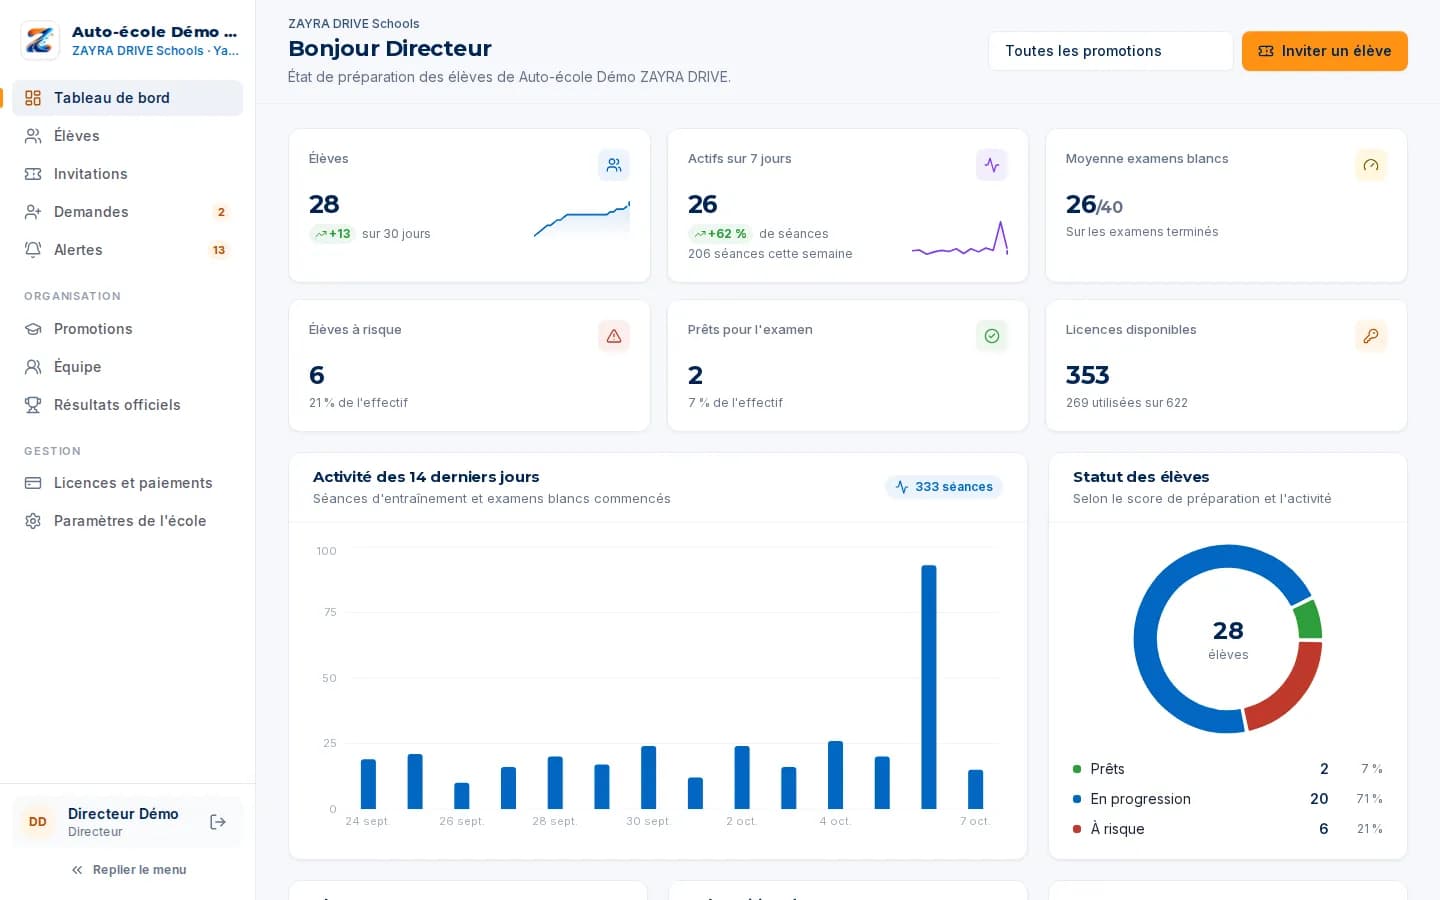Viewport: 1440px width, 900px height.
Task: Open Licences et paiements
Action: 127,483
